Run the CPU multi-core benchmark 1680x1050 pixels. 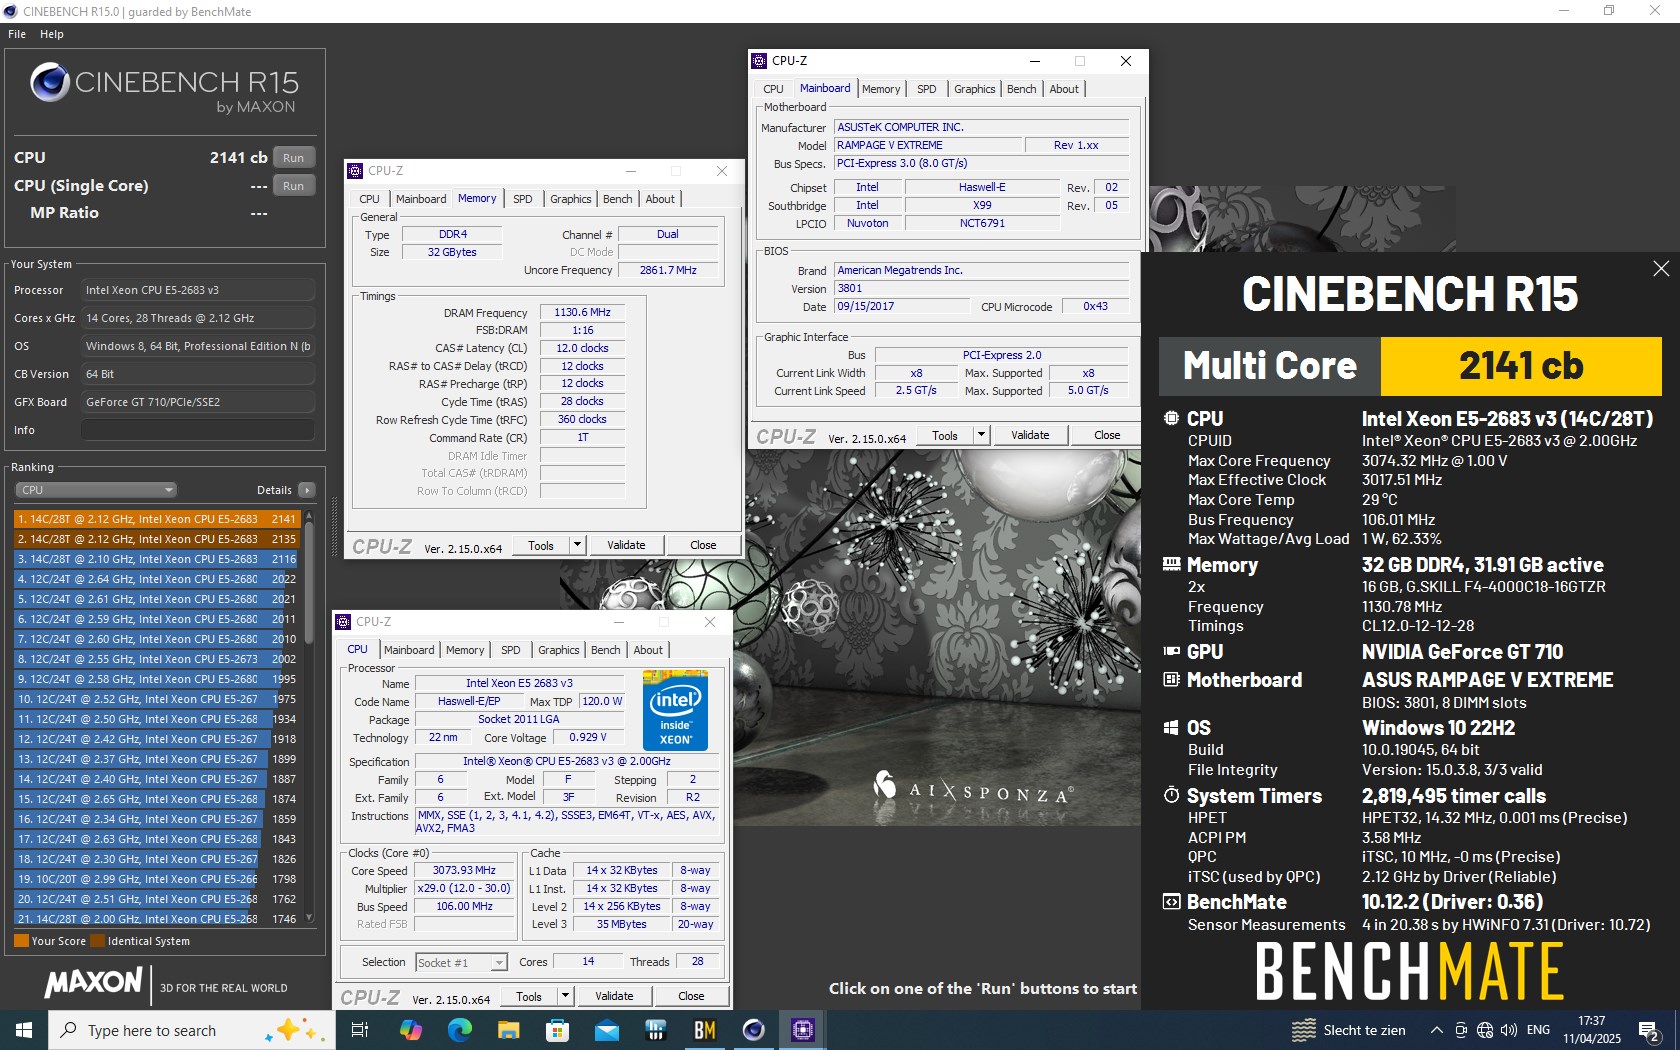(293, 158)
